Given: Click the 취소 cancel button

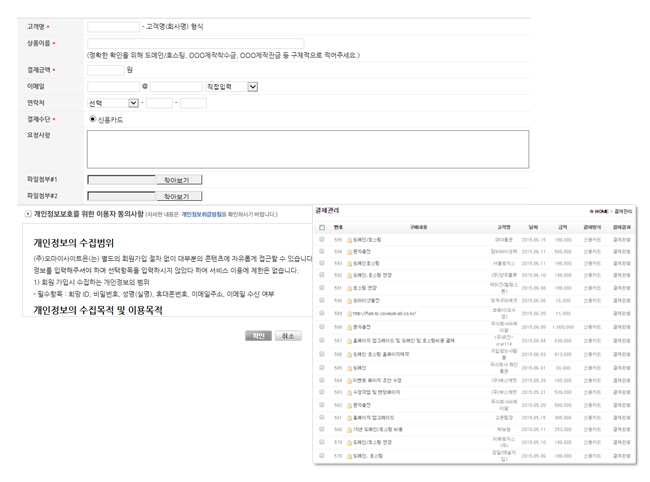Looking at the screenshot, I should (288, 336).
